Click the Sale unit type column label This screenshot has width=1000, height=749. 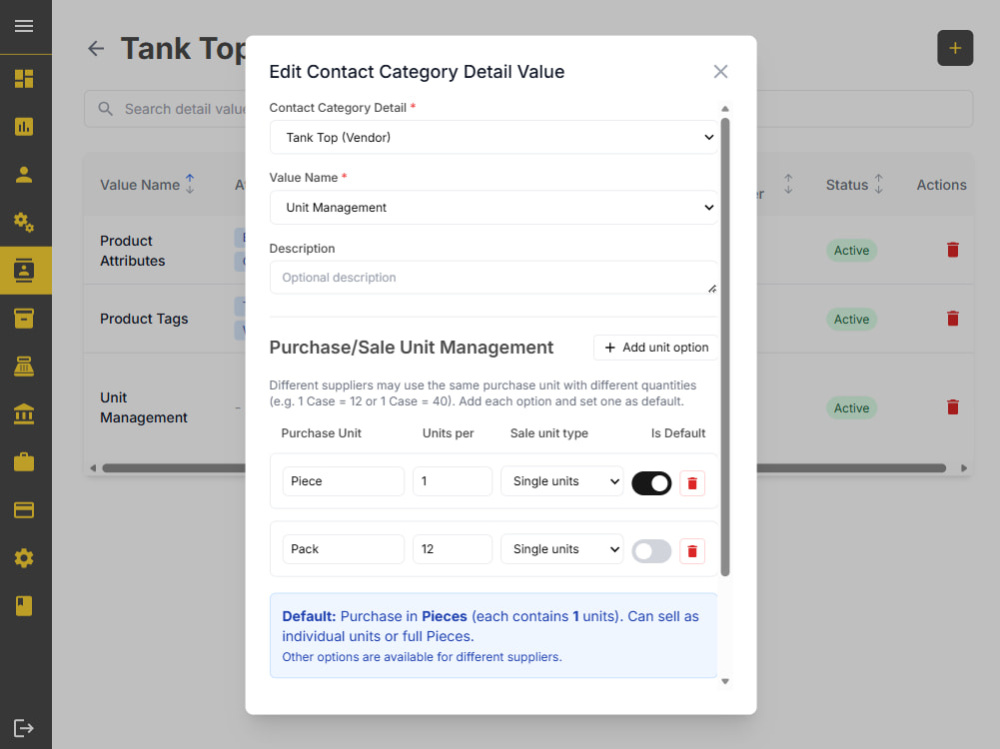(x=549, y=433)
